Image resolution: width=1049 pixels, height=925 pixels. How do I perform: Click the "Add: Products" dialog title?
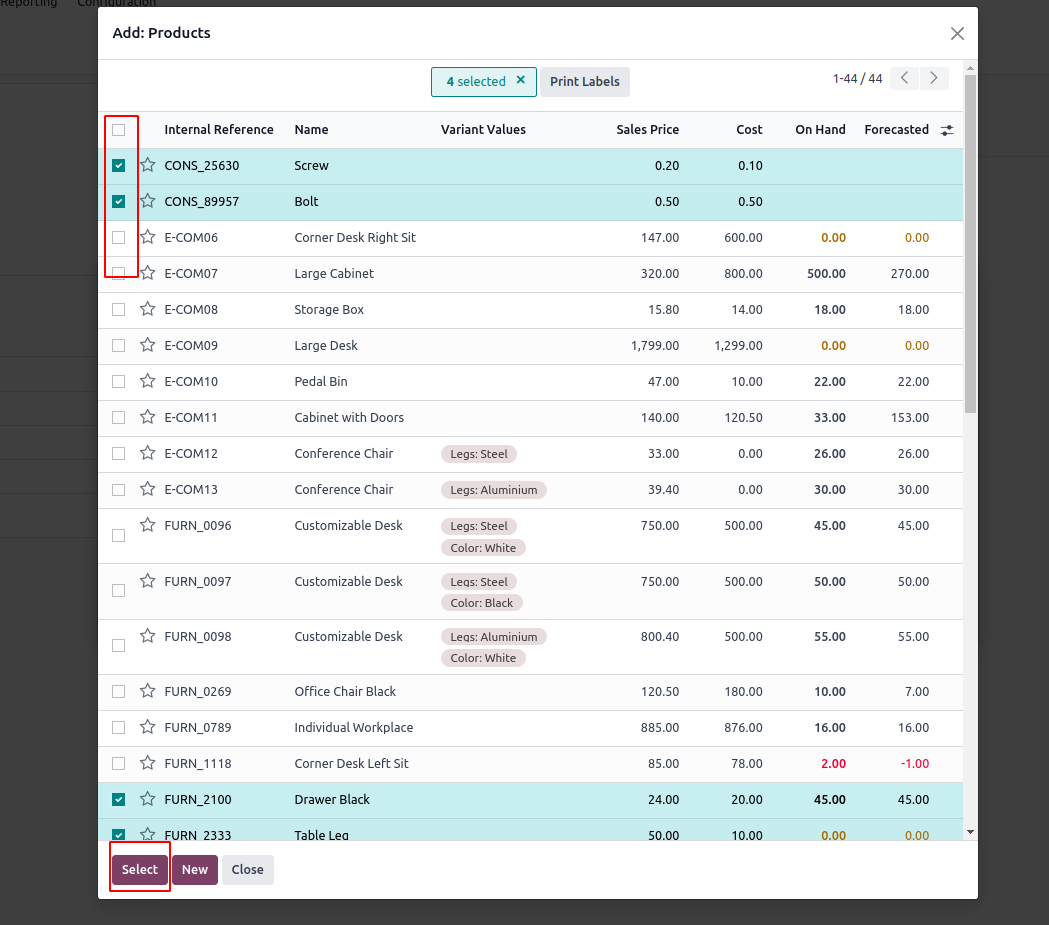pos(161,33)
